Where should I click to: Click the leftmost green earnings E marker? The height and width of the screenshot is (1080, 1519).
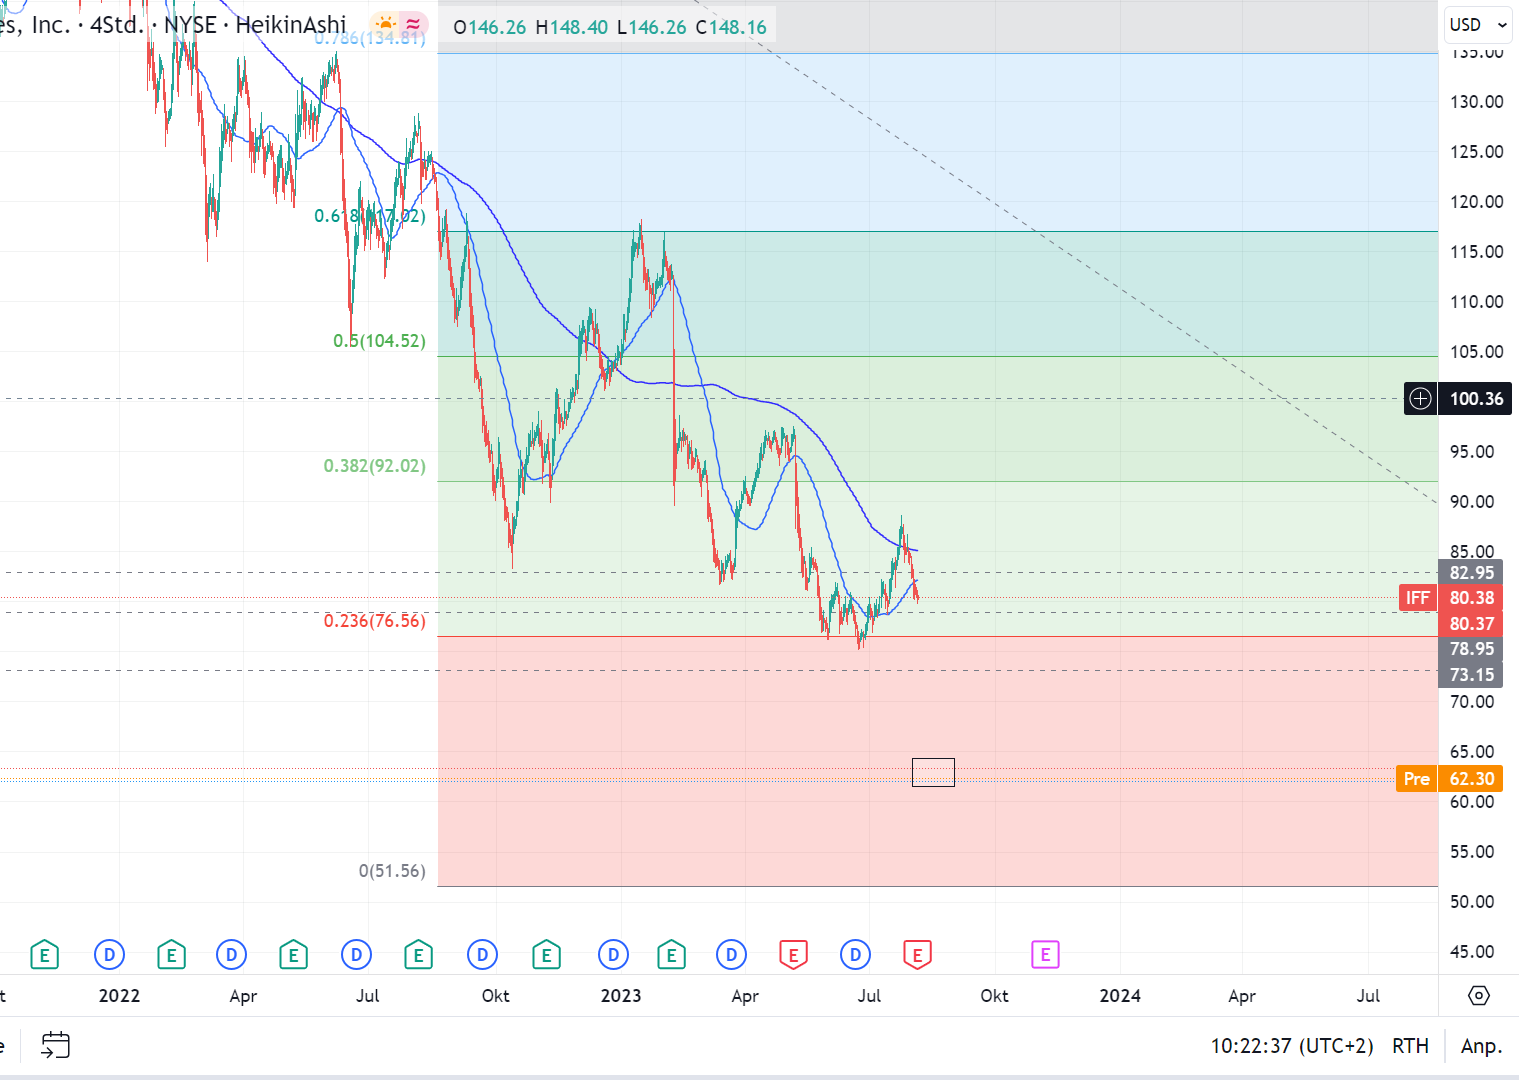coord(44,955)
